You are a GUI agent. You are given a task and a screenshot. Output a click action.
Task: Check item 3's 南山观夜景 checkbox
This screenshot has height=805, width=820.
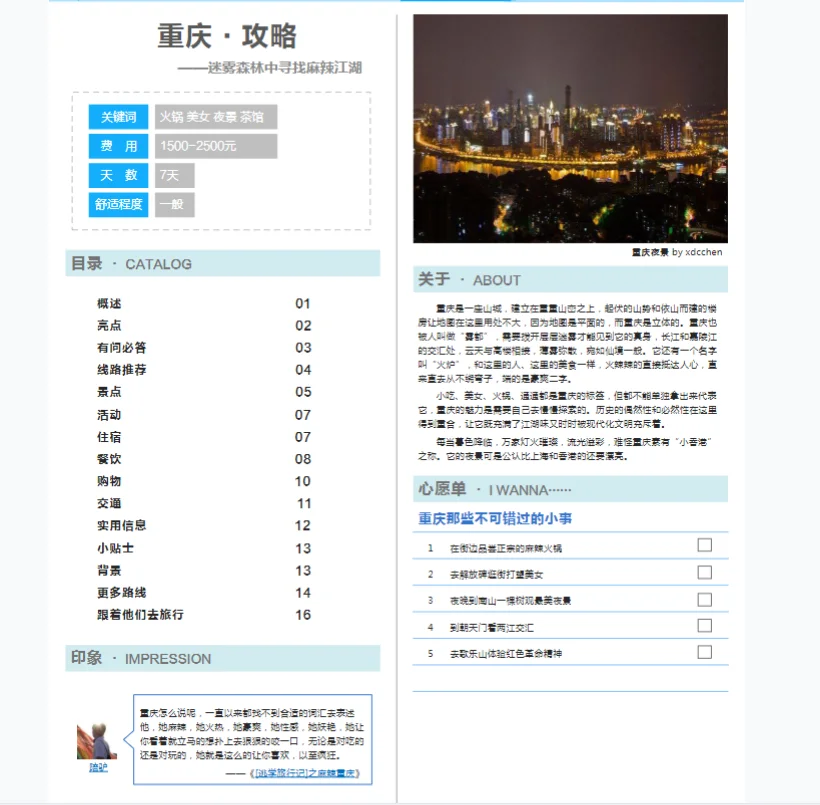point(704,598)
